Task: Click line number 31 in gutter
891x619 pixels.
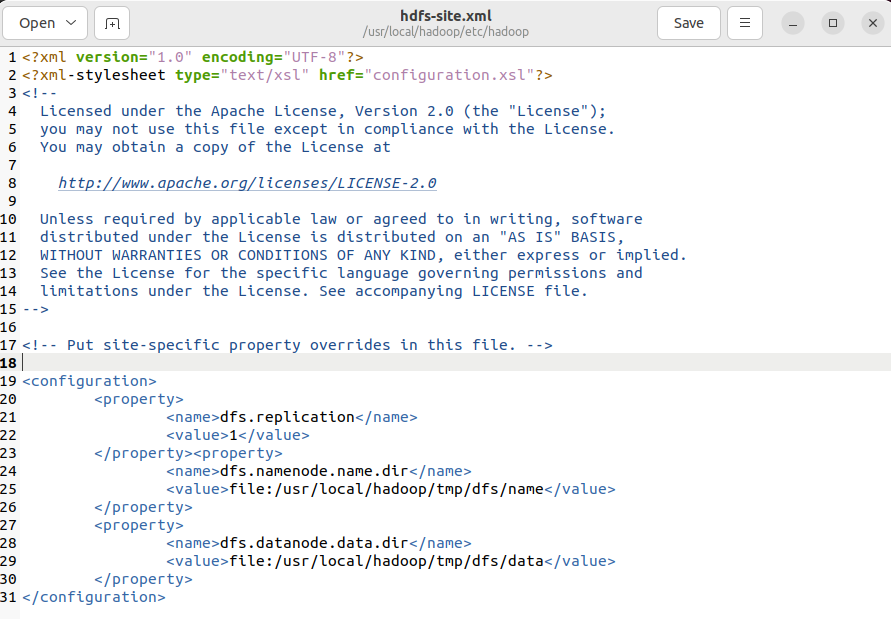Action: [9, 597]
